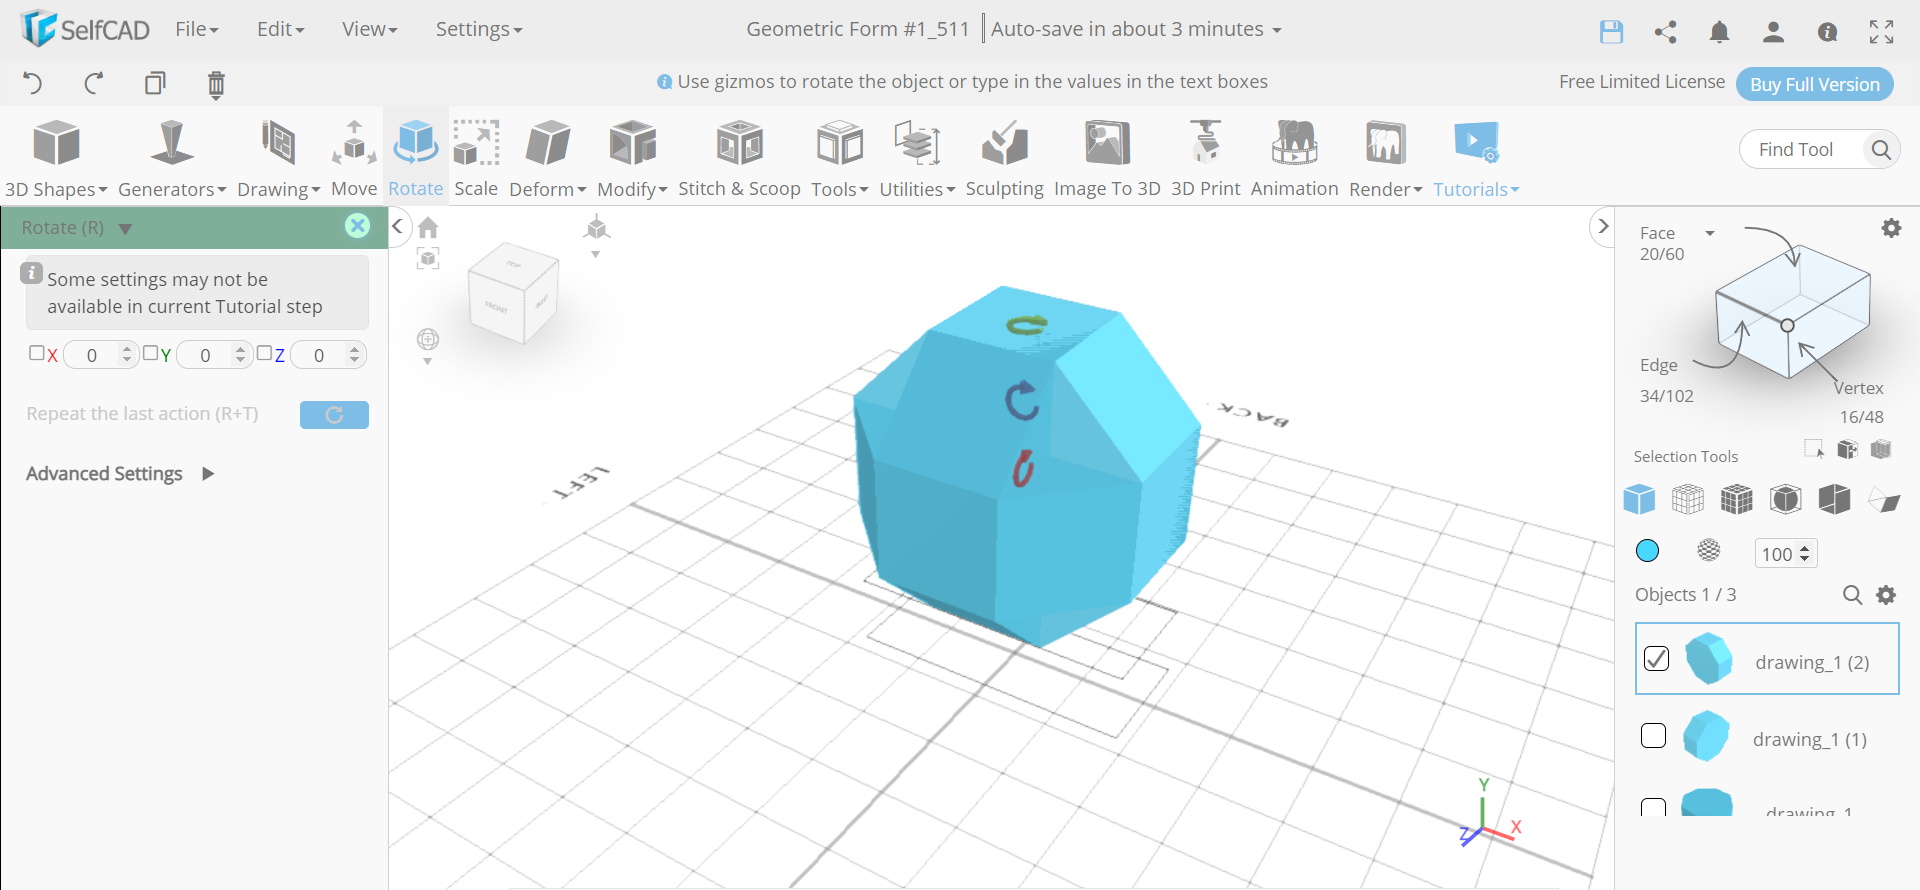Click the Repeat last action button
Image resolution: width=1920 pixels, height=890 pixels.
coord(334,415)
